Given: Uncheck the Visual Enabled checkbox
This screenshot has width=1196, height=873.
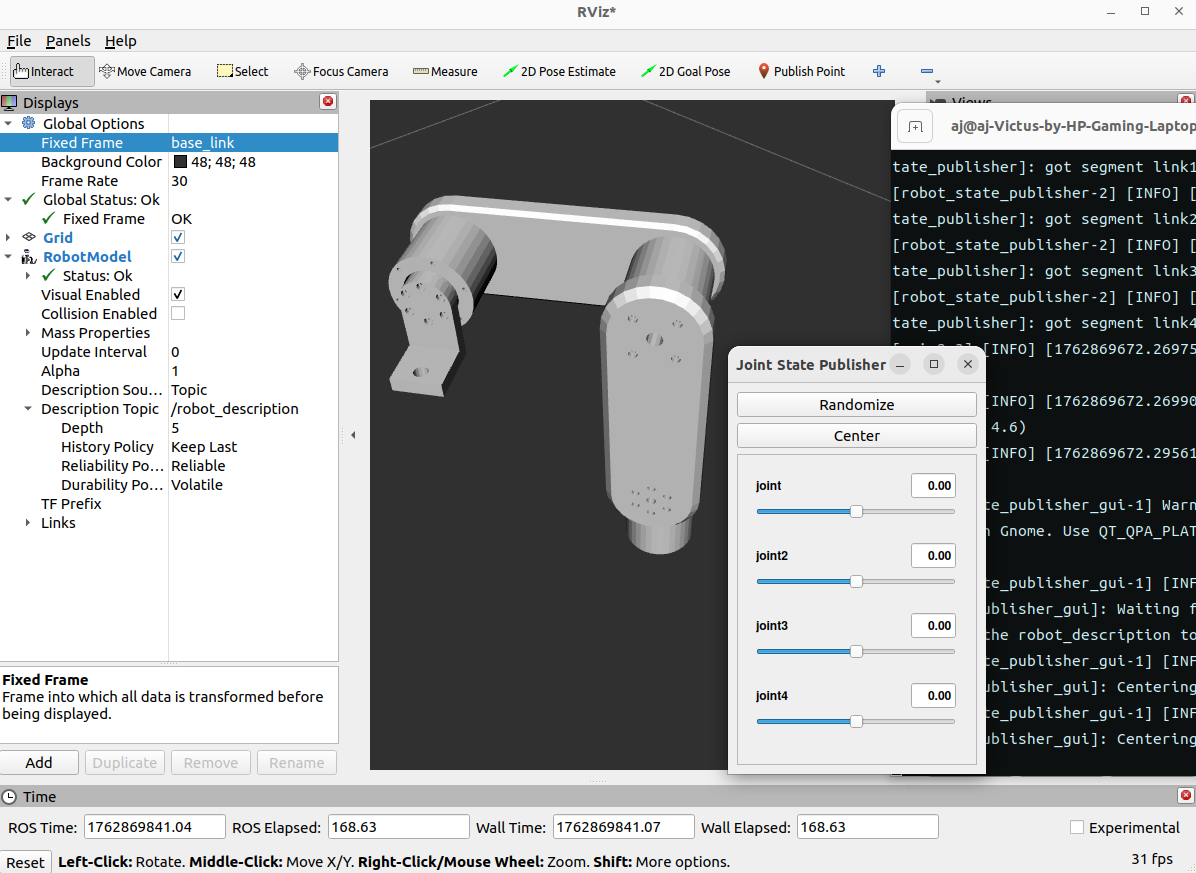Looking at the screenshot, I should (x=178, y=294).
